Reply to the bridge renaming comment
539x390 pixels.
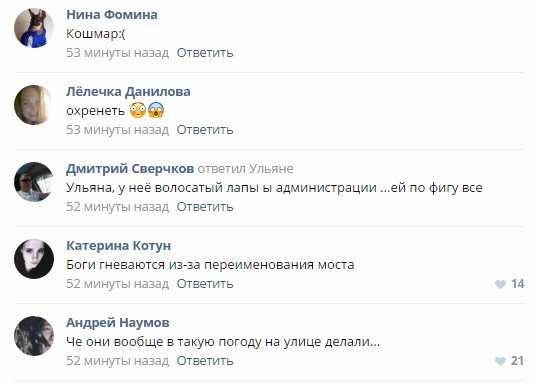point(205,283)
